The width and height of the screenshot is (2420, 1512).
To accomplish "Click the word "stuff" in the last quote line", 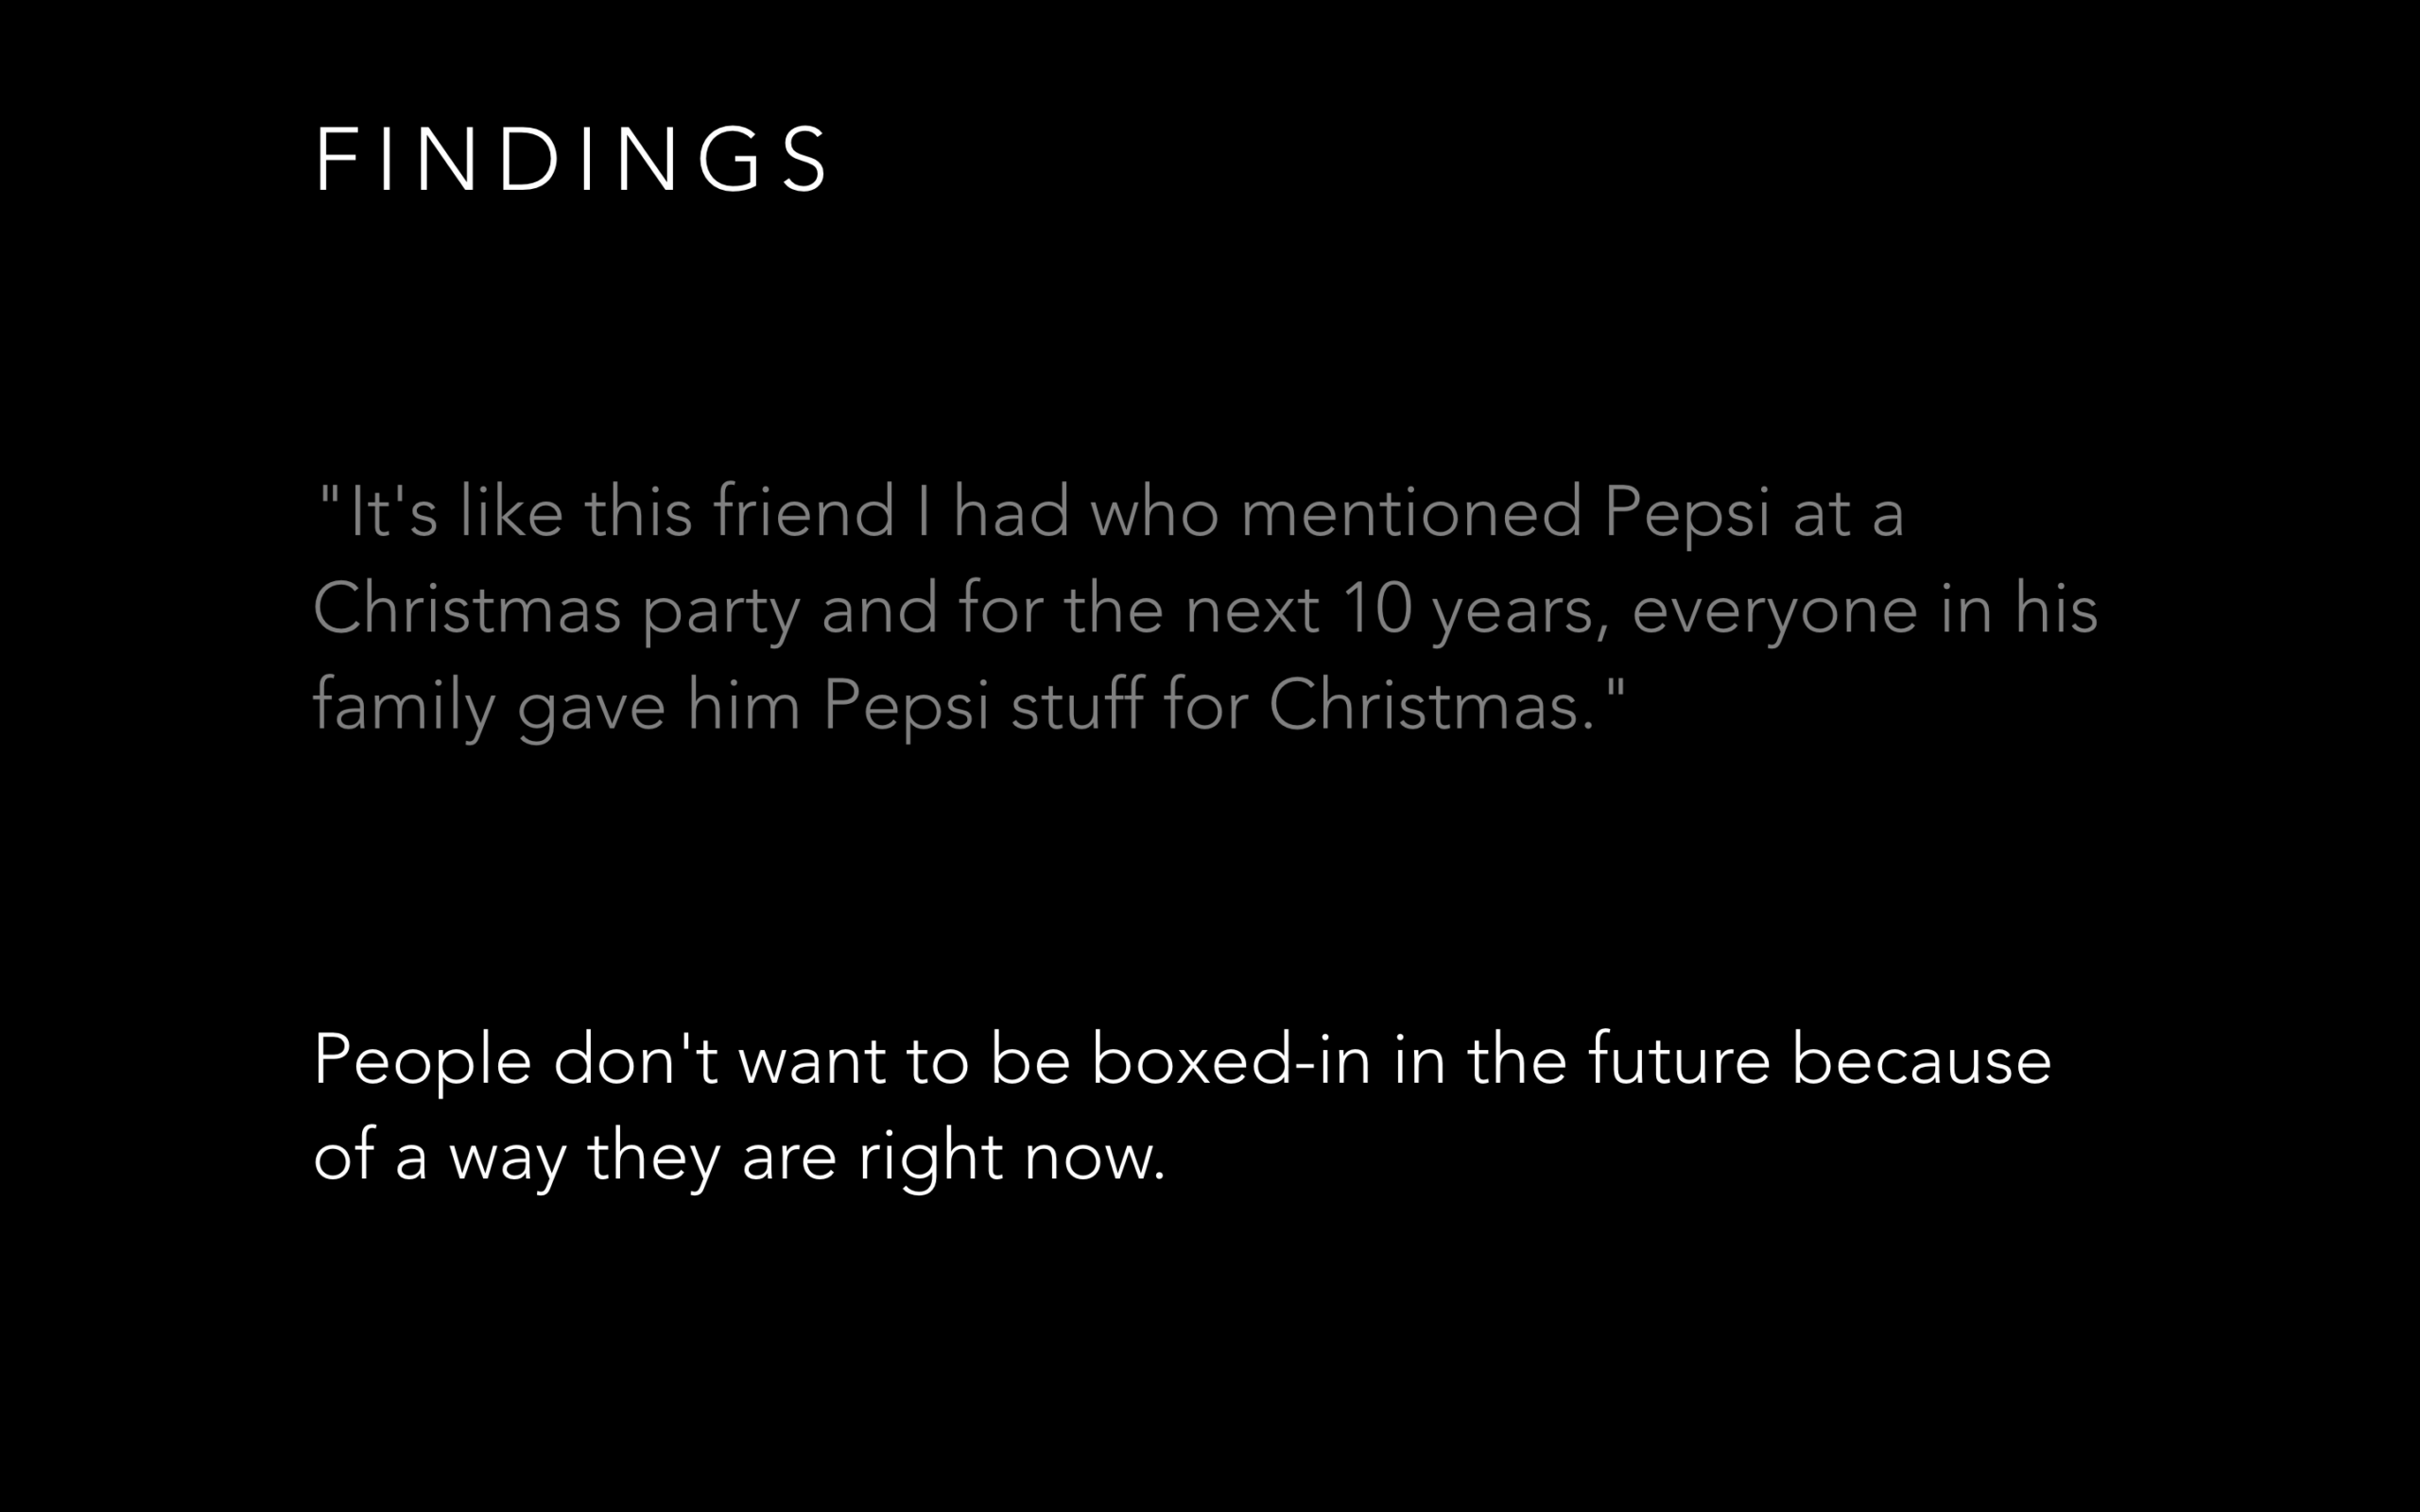I will tap(1077, 704).
